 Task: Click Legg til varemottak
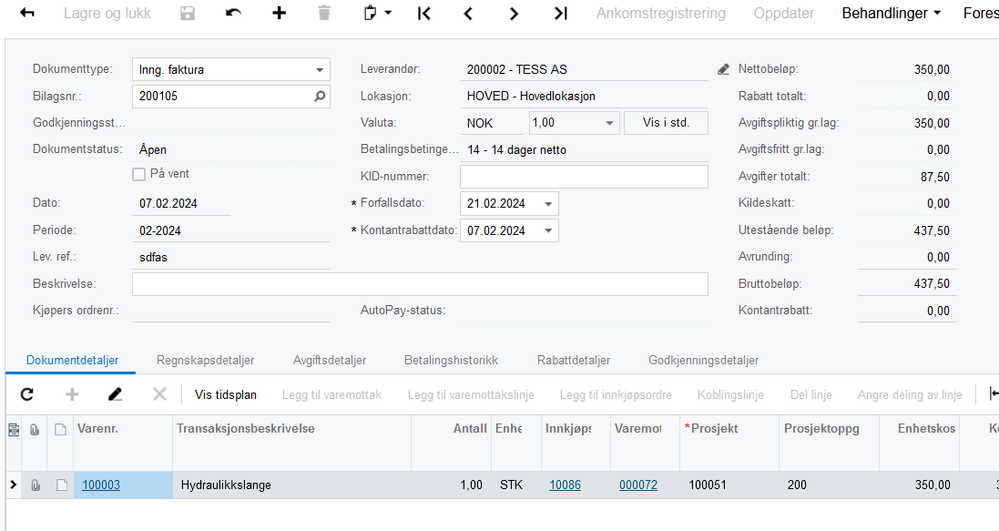[x=331, y=395]
